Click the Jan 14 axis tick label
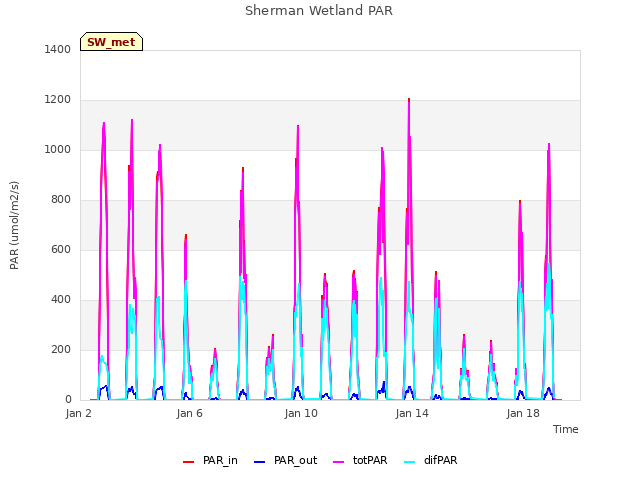This screenshot has width=640, height=480. tap(412, 413)
